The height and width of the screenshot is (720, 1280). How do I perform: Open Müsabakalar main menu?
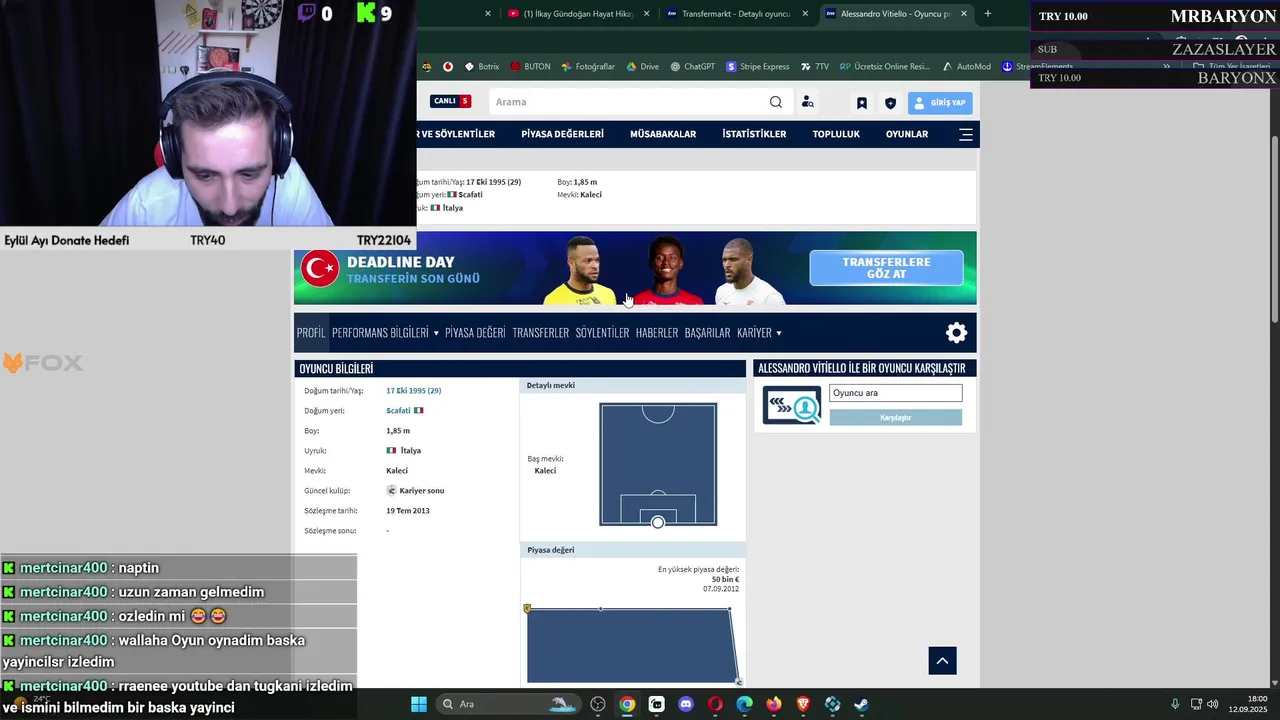[663, 134]
